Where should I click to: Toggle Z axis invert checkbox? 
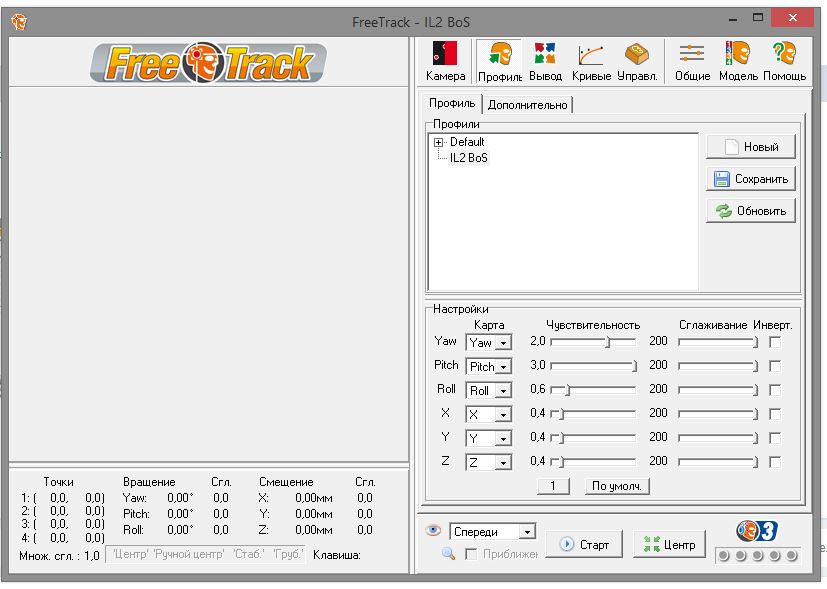click(x=775, y=462)
